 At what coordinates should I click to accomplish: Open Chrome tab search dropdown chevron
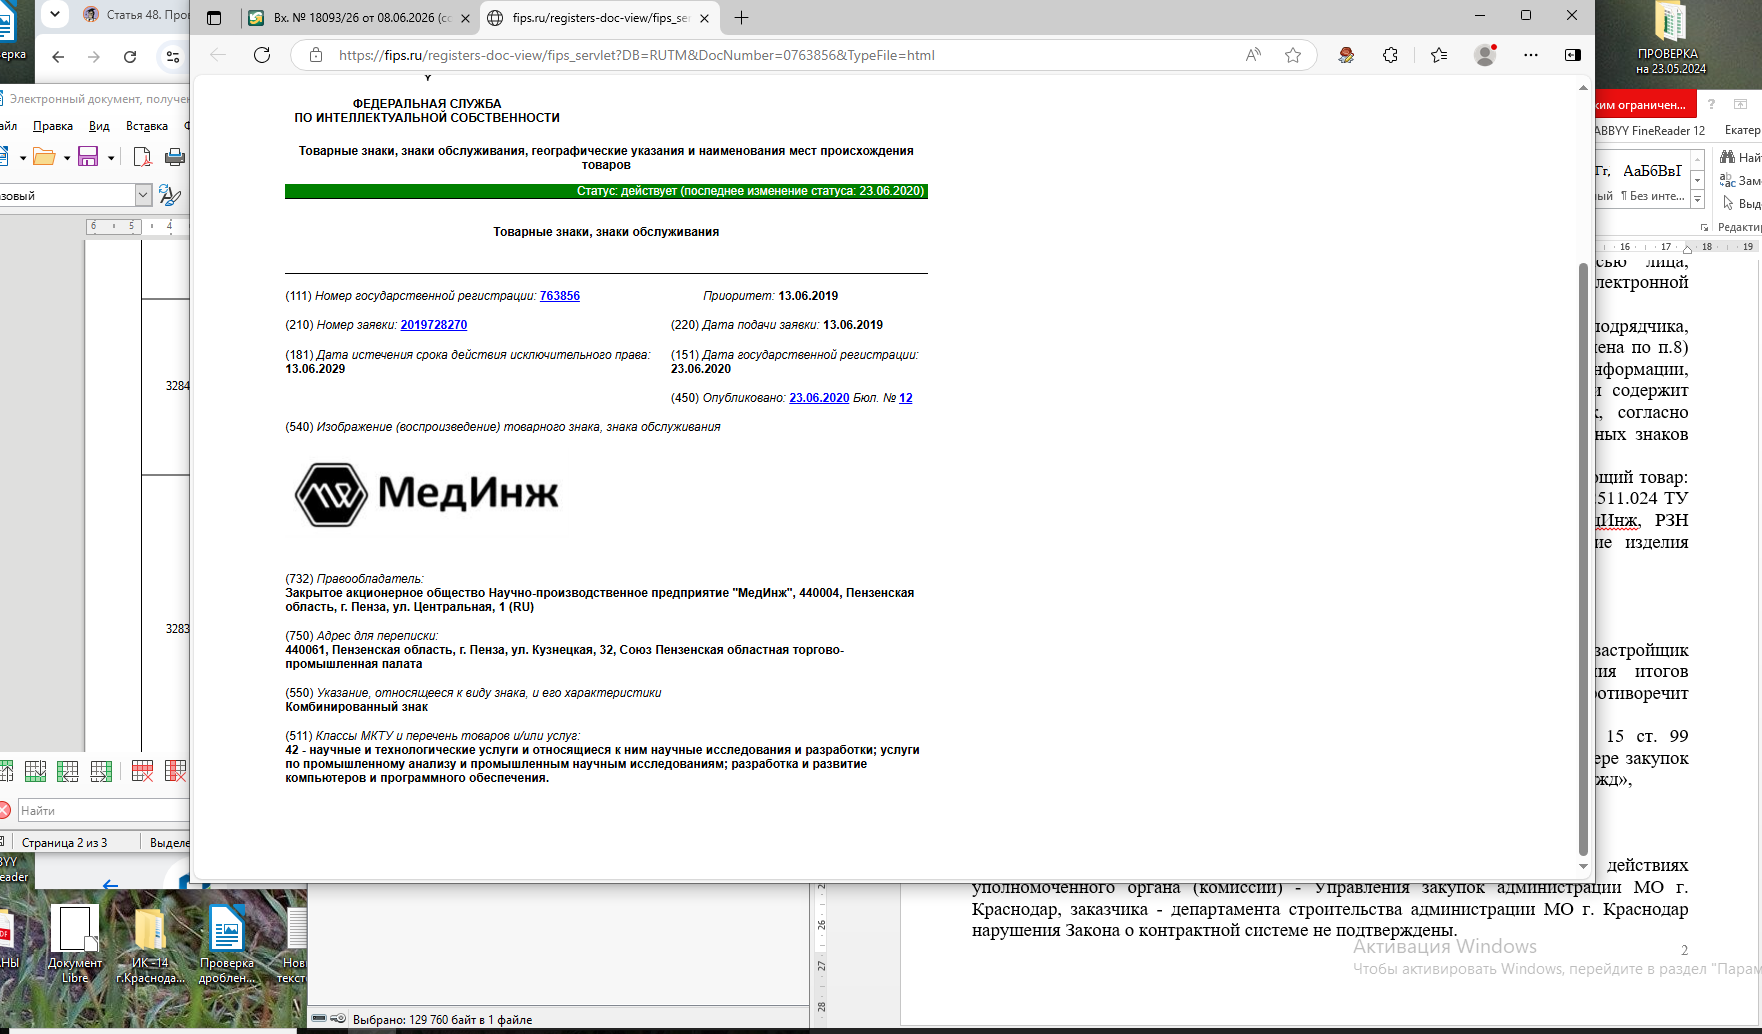click(x=55, y=14)
